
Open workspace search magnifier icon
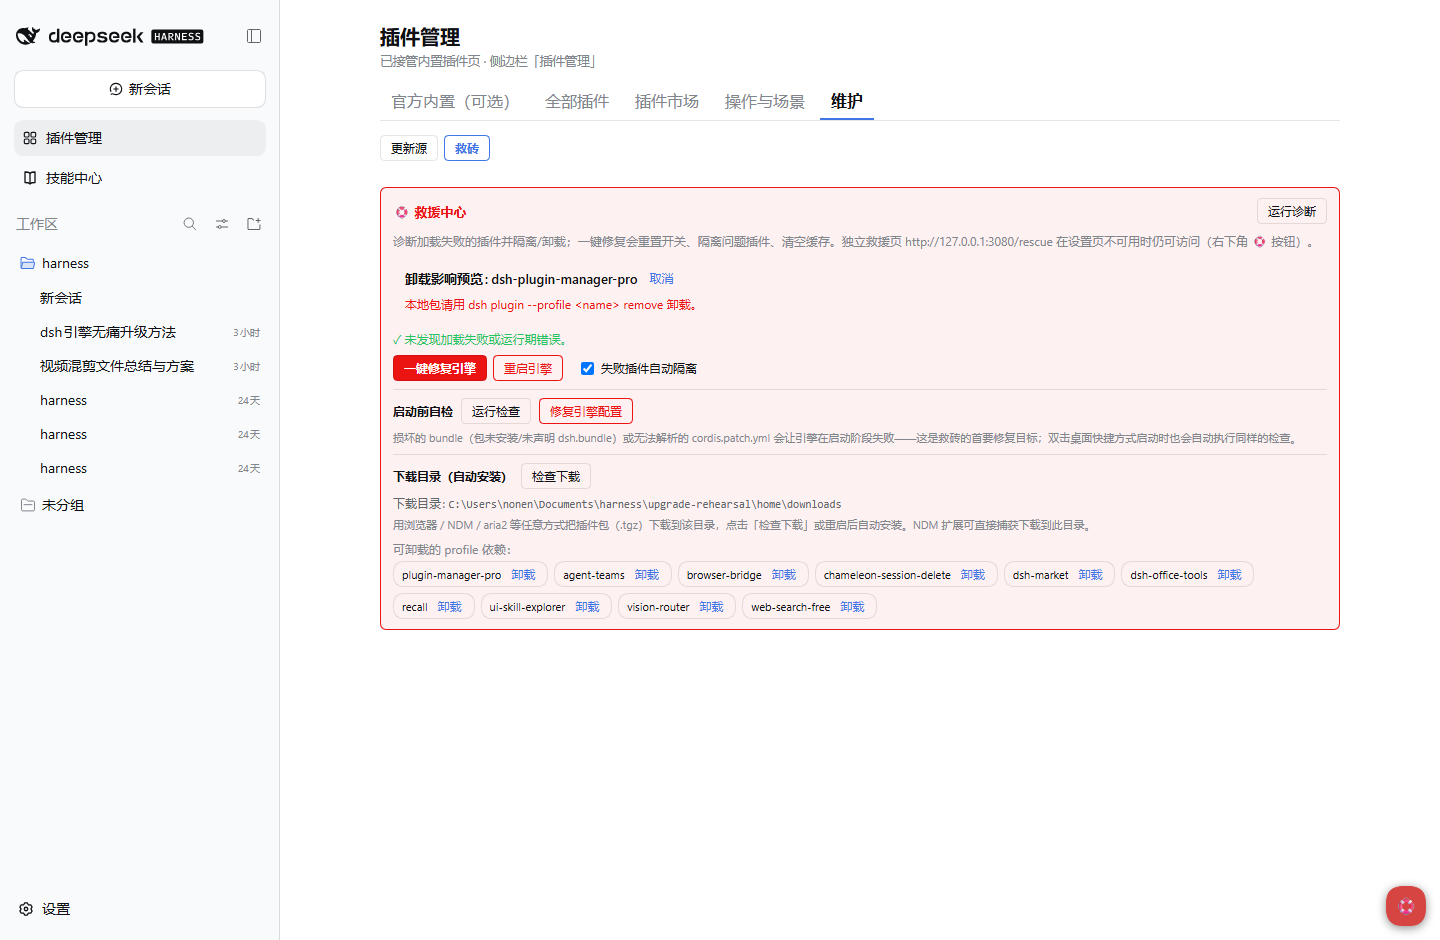[190, 224]
